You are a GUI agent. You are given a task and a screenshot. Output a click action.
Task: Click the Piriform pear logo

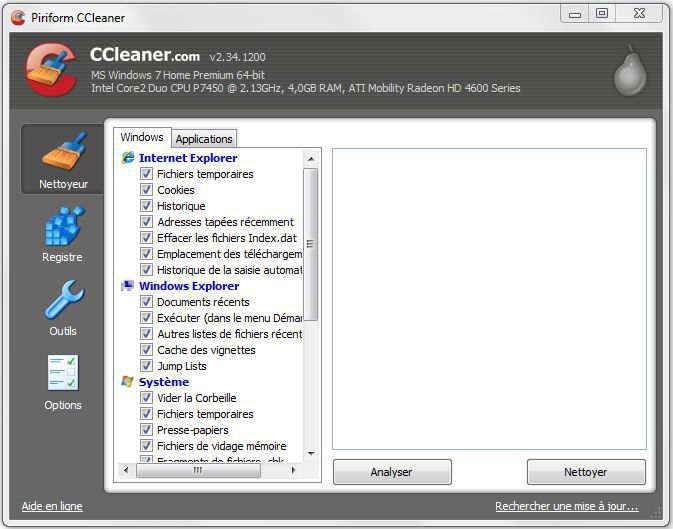pos(630,70)
